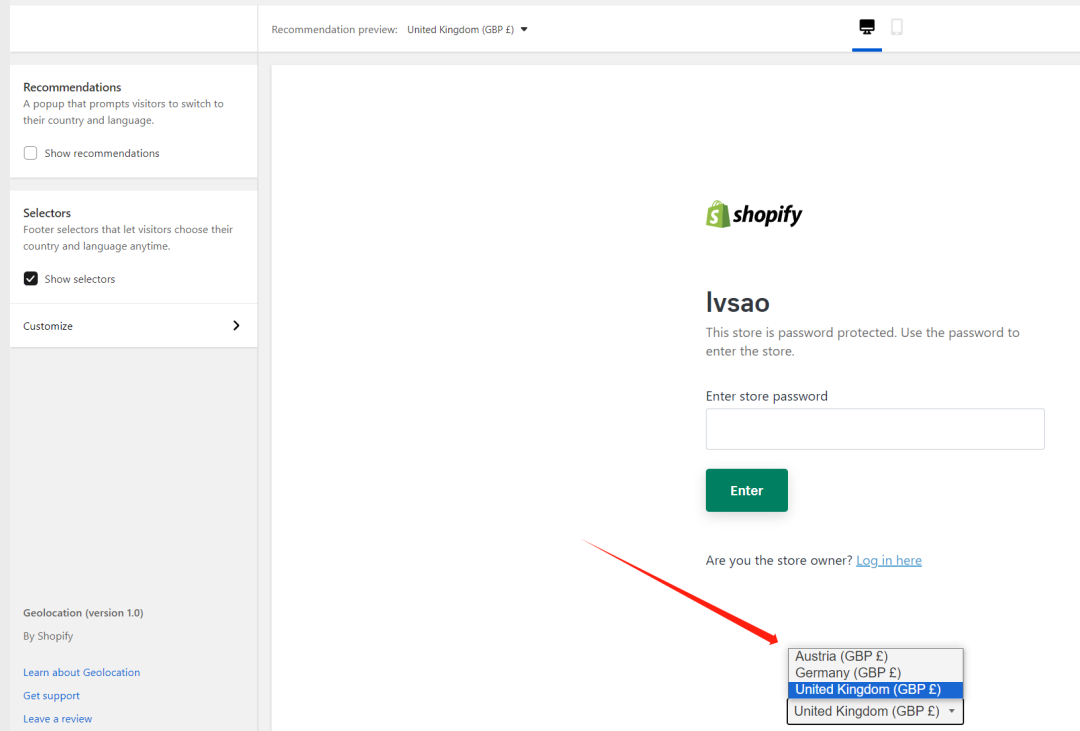Choose Germany (GBP £) from the list

coord(875,672)
